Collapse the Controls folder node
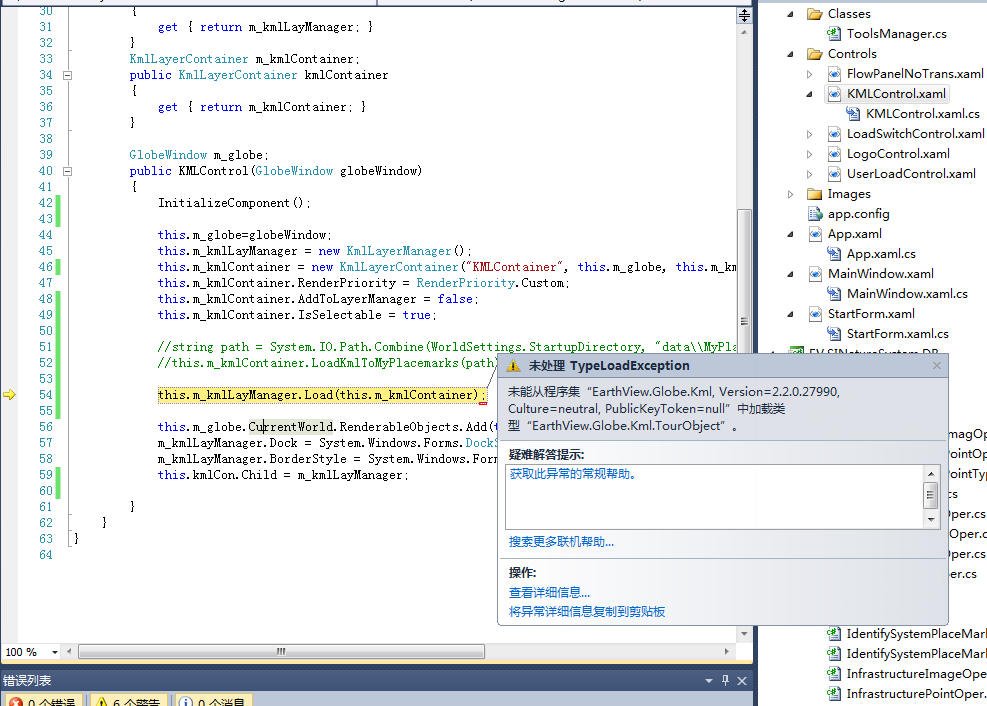 pyautogui.click(x=791, y=54)
